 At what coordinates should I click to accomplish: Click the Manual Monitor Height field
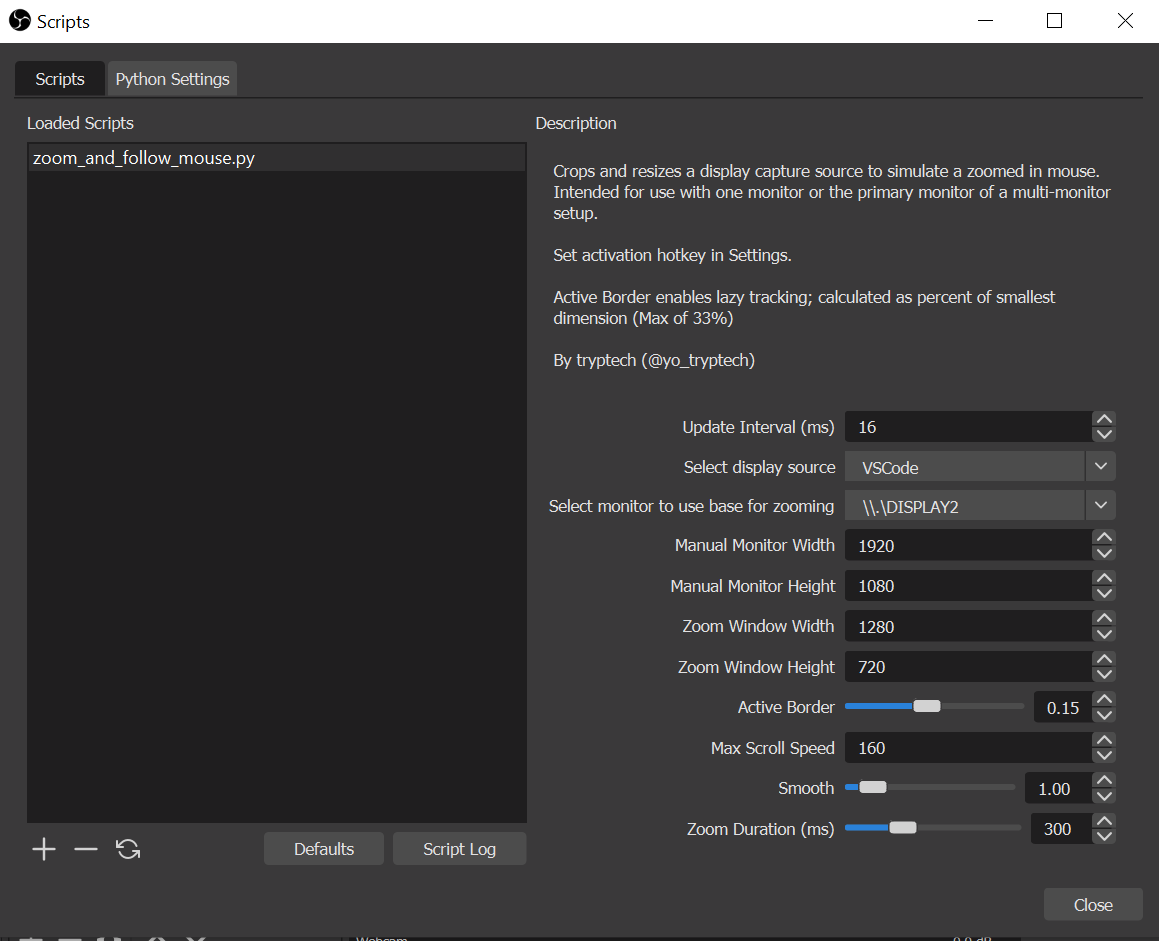pos(968,586)
